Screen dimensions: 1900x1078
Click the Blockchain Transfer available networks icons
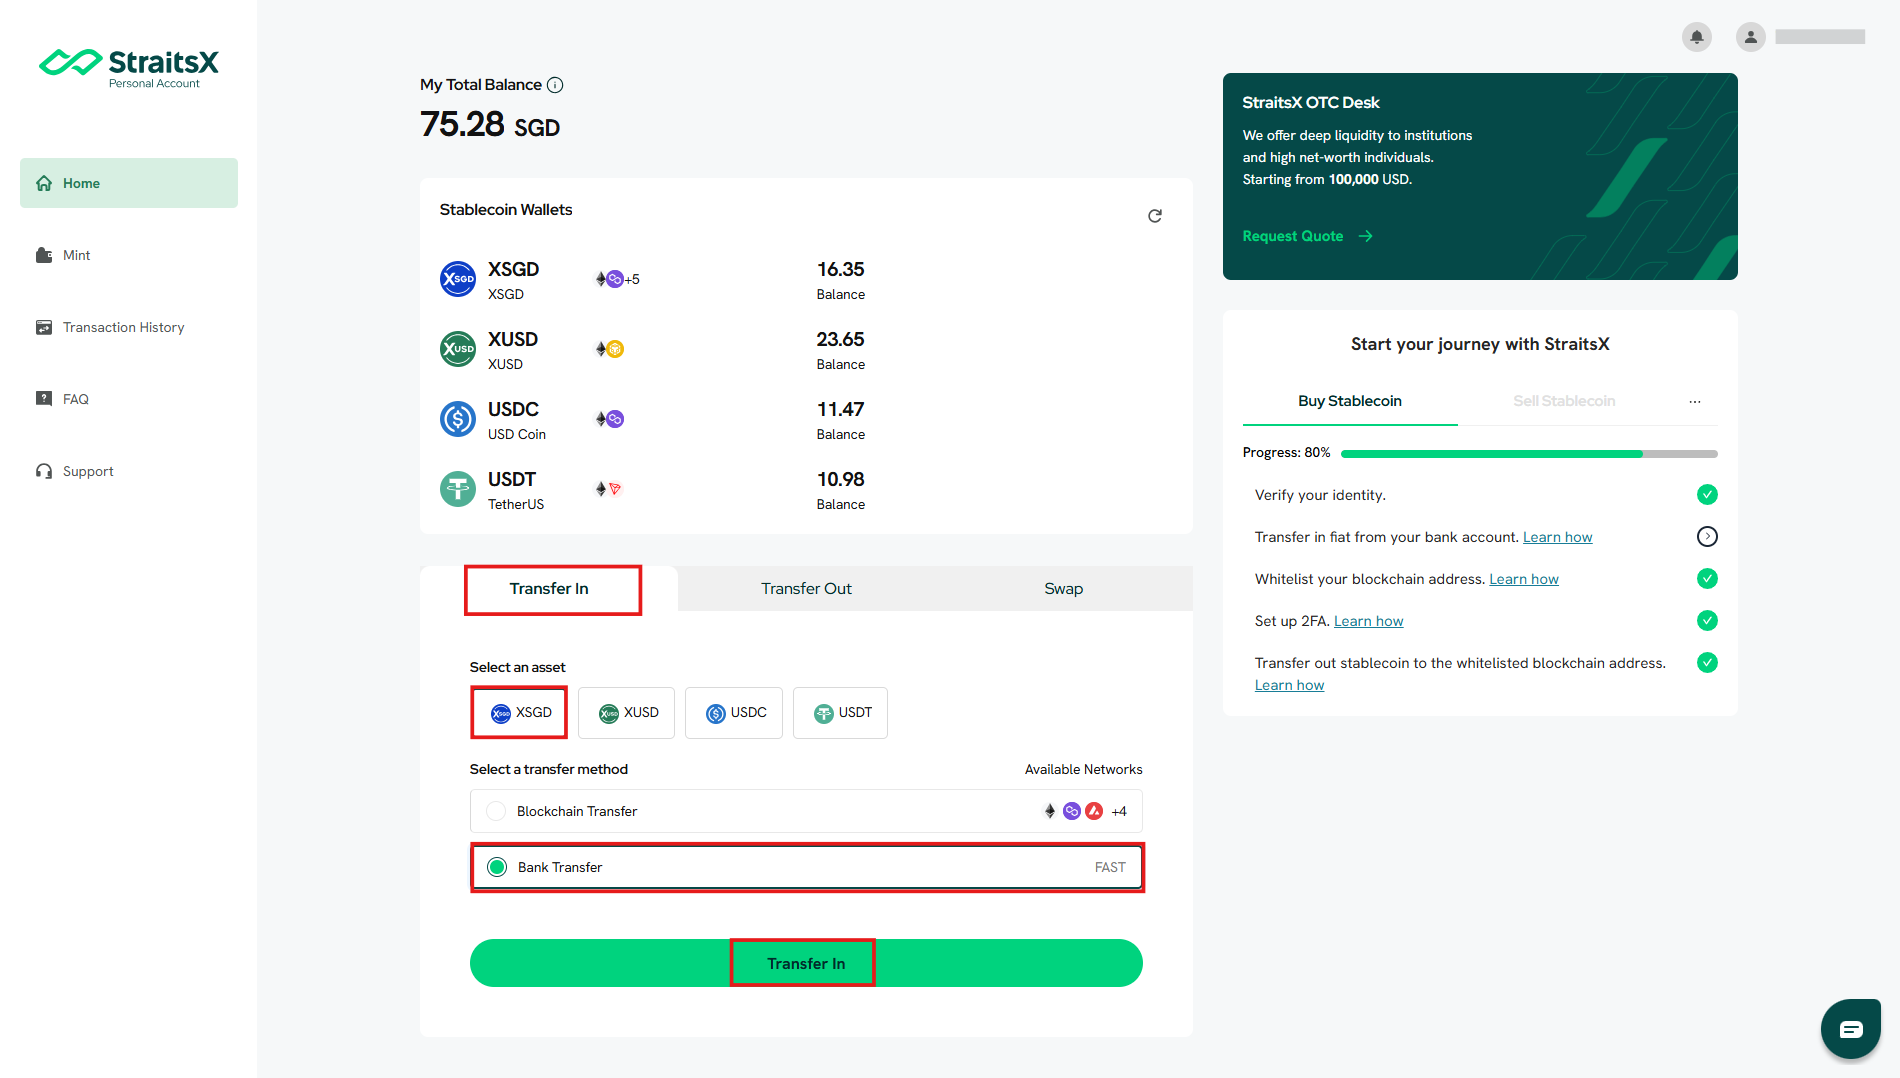[x=1085, y=811]
